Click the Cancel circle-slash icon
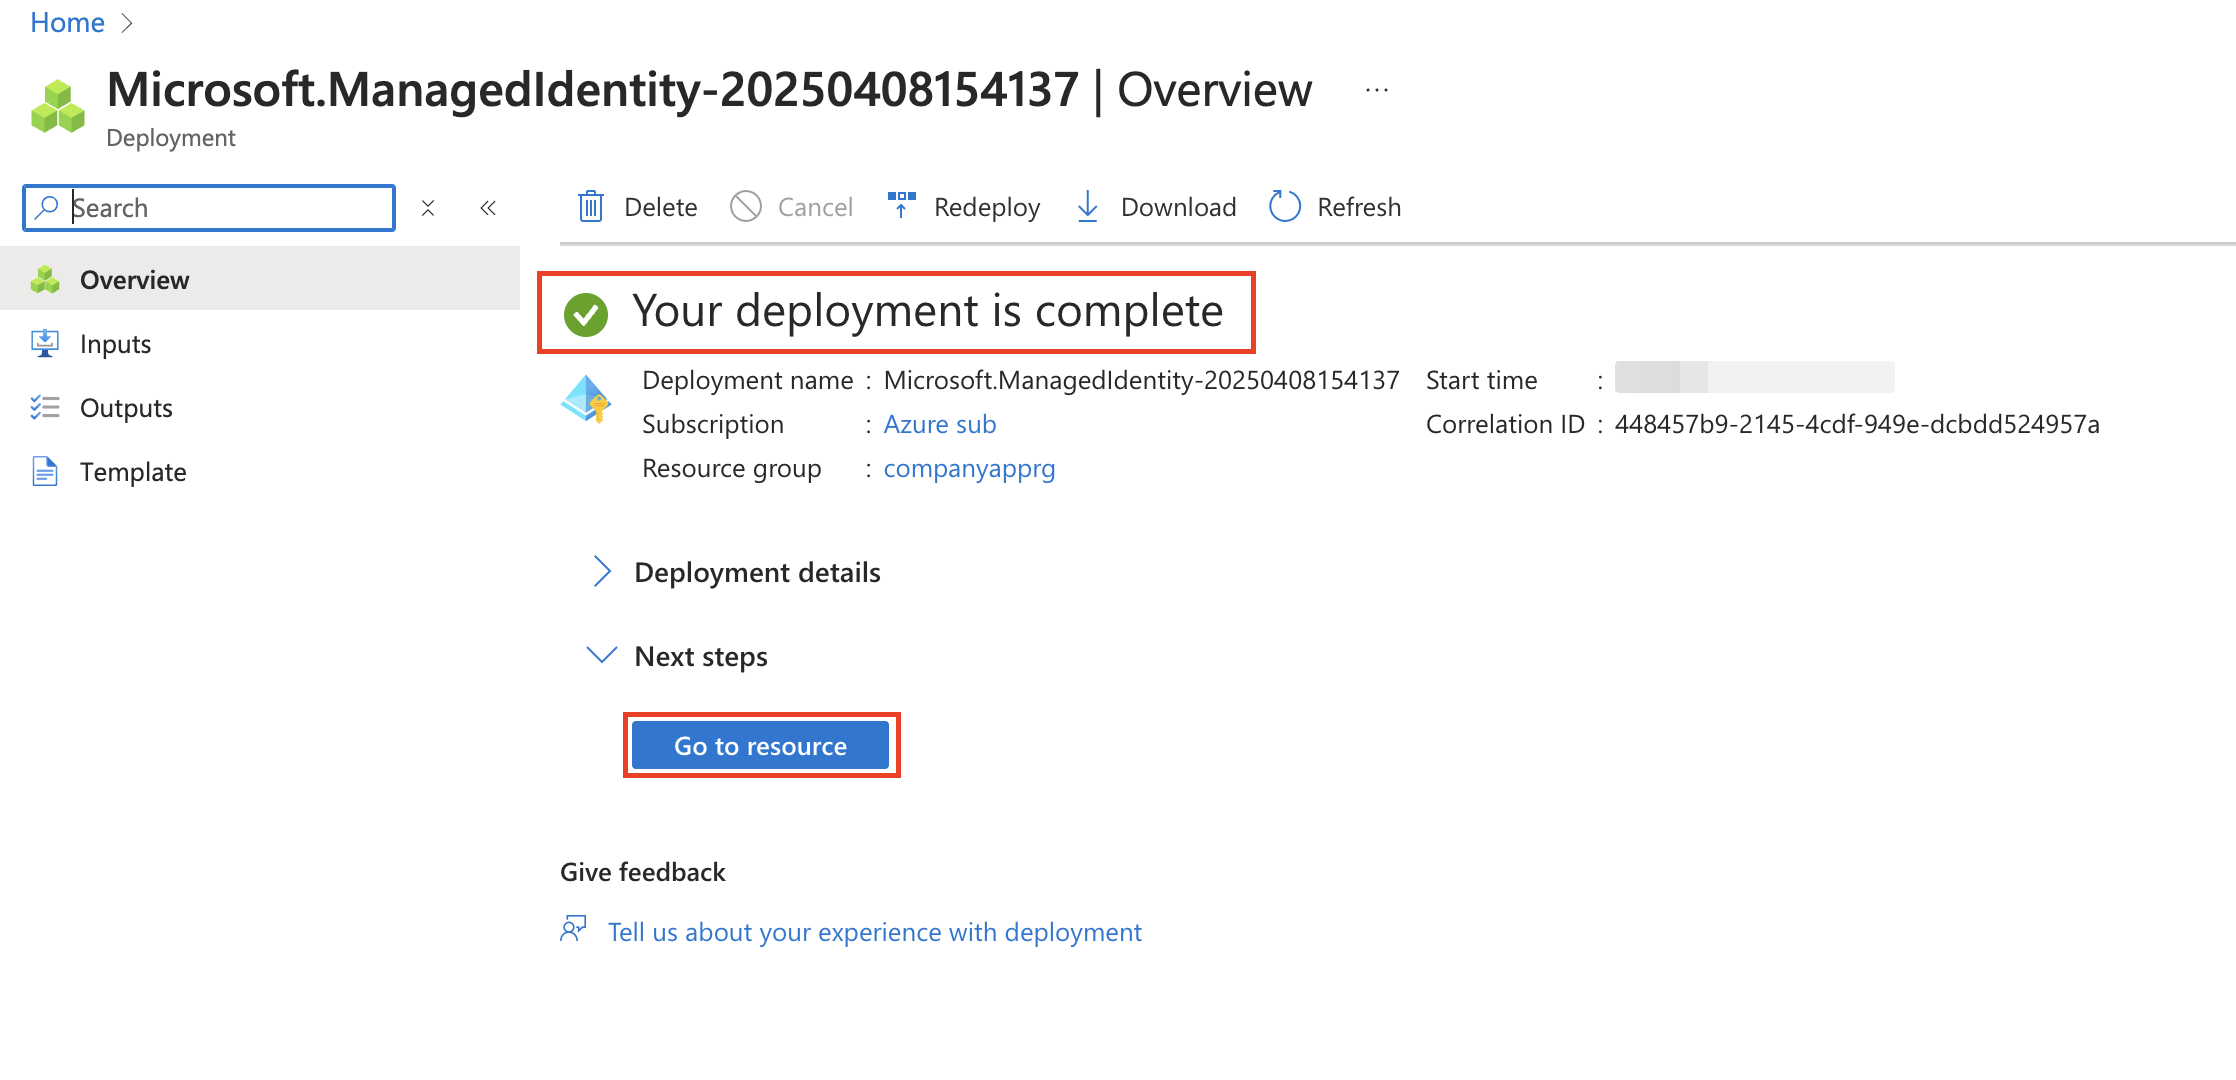 pyautogui.click(x=746, y=207)
